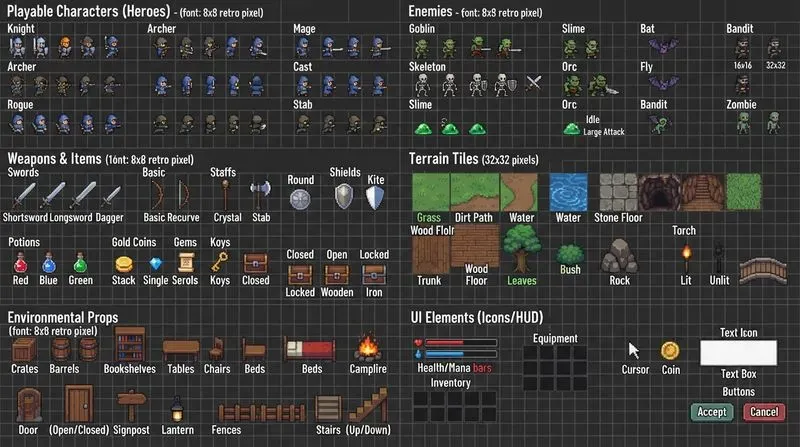Select the Rock terrain sprite
The width and height of the screenshot is (800, 447).
click(x=619, y=257)
